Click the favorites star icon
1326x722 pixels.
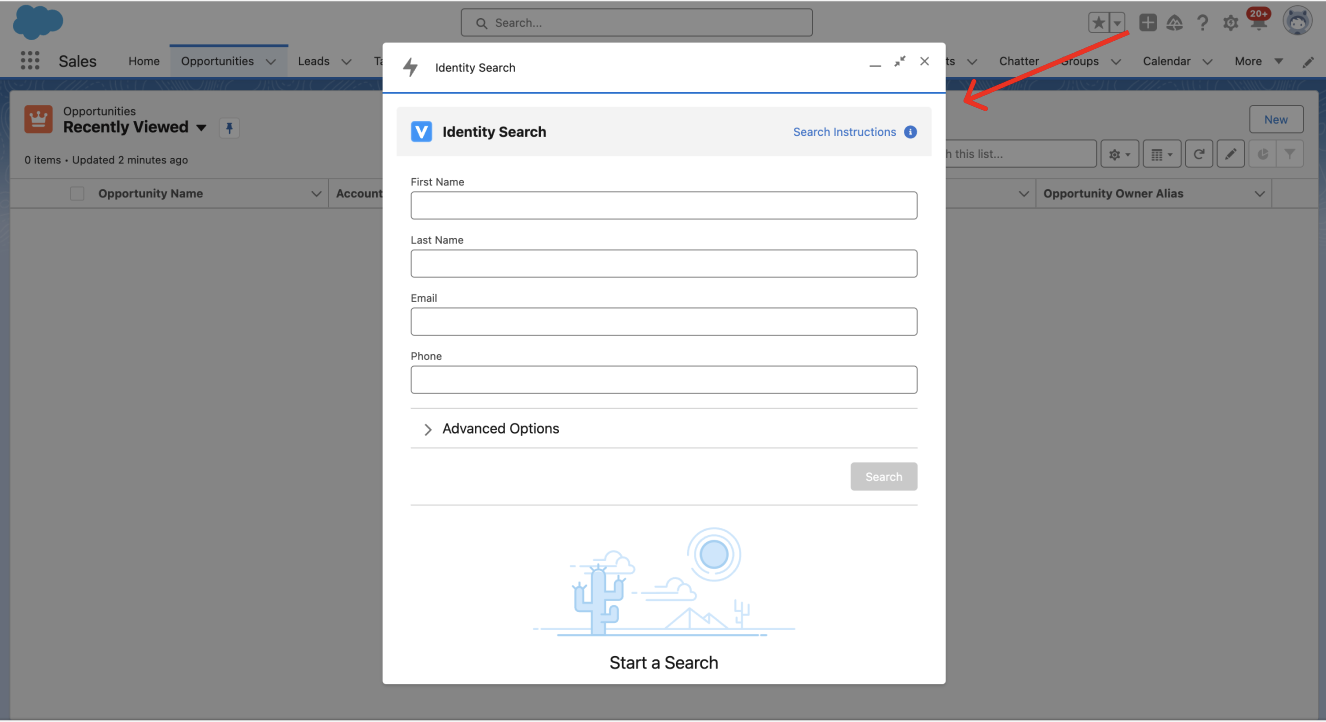pyautogui.click(x=1099, y=22)
